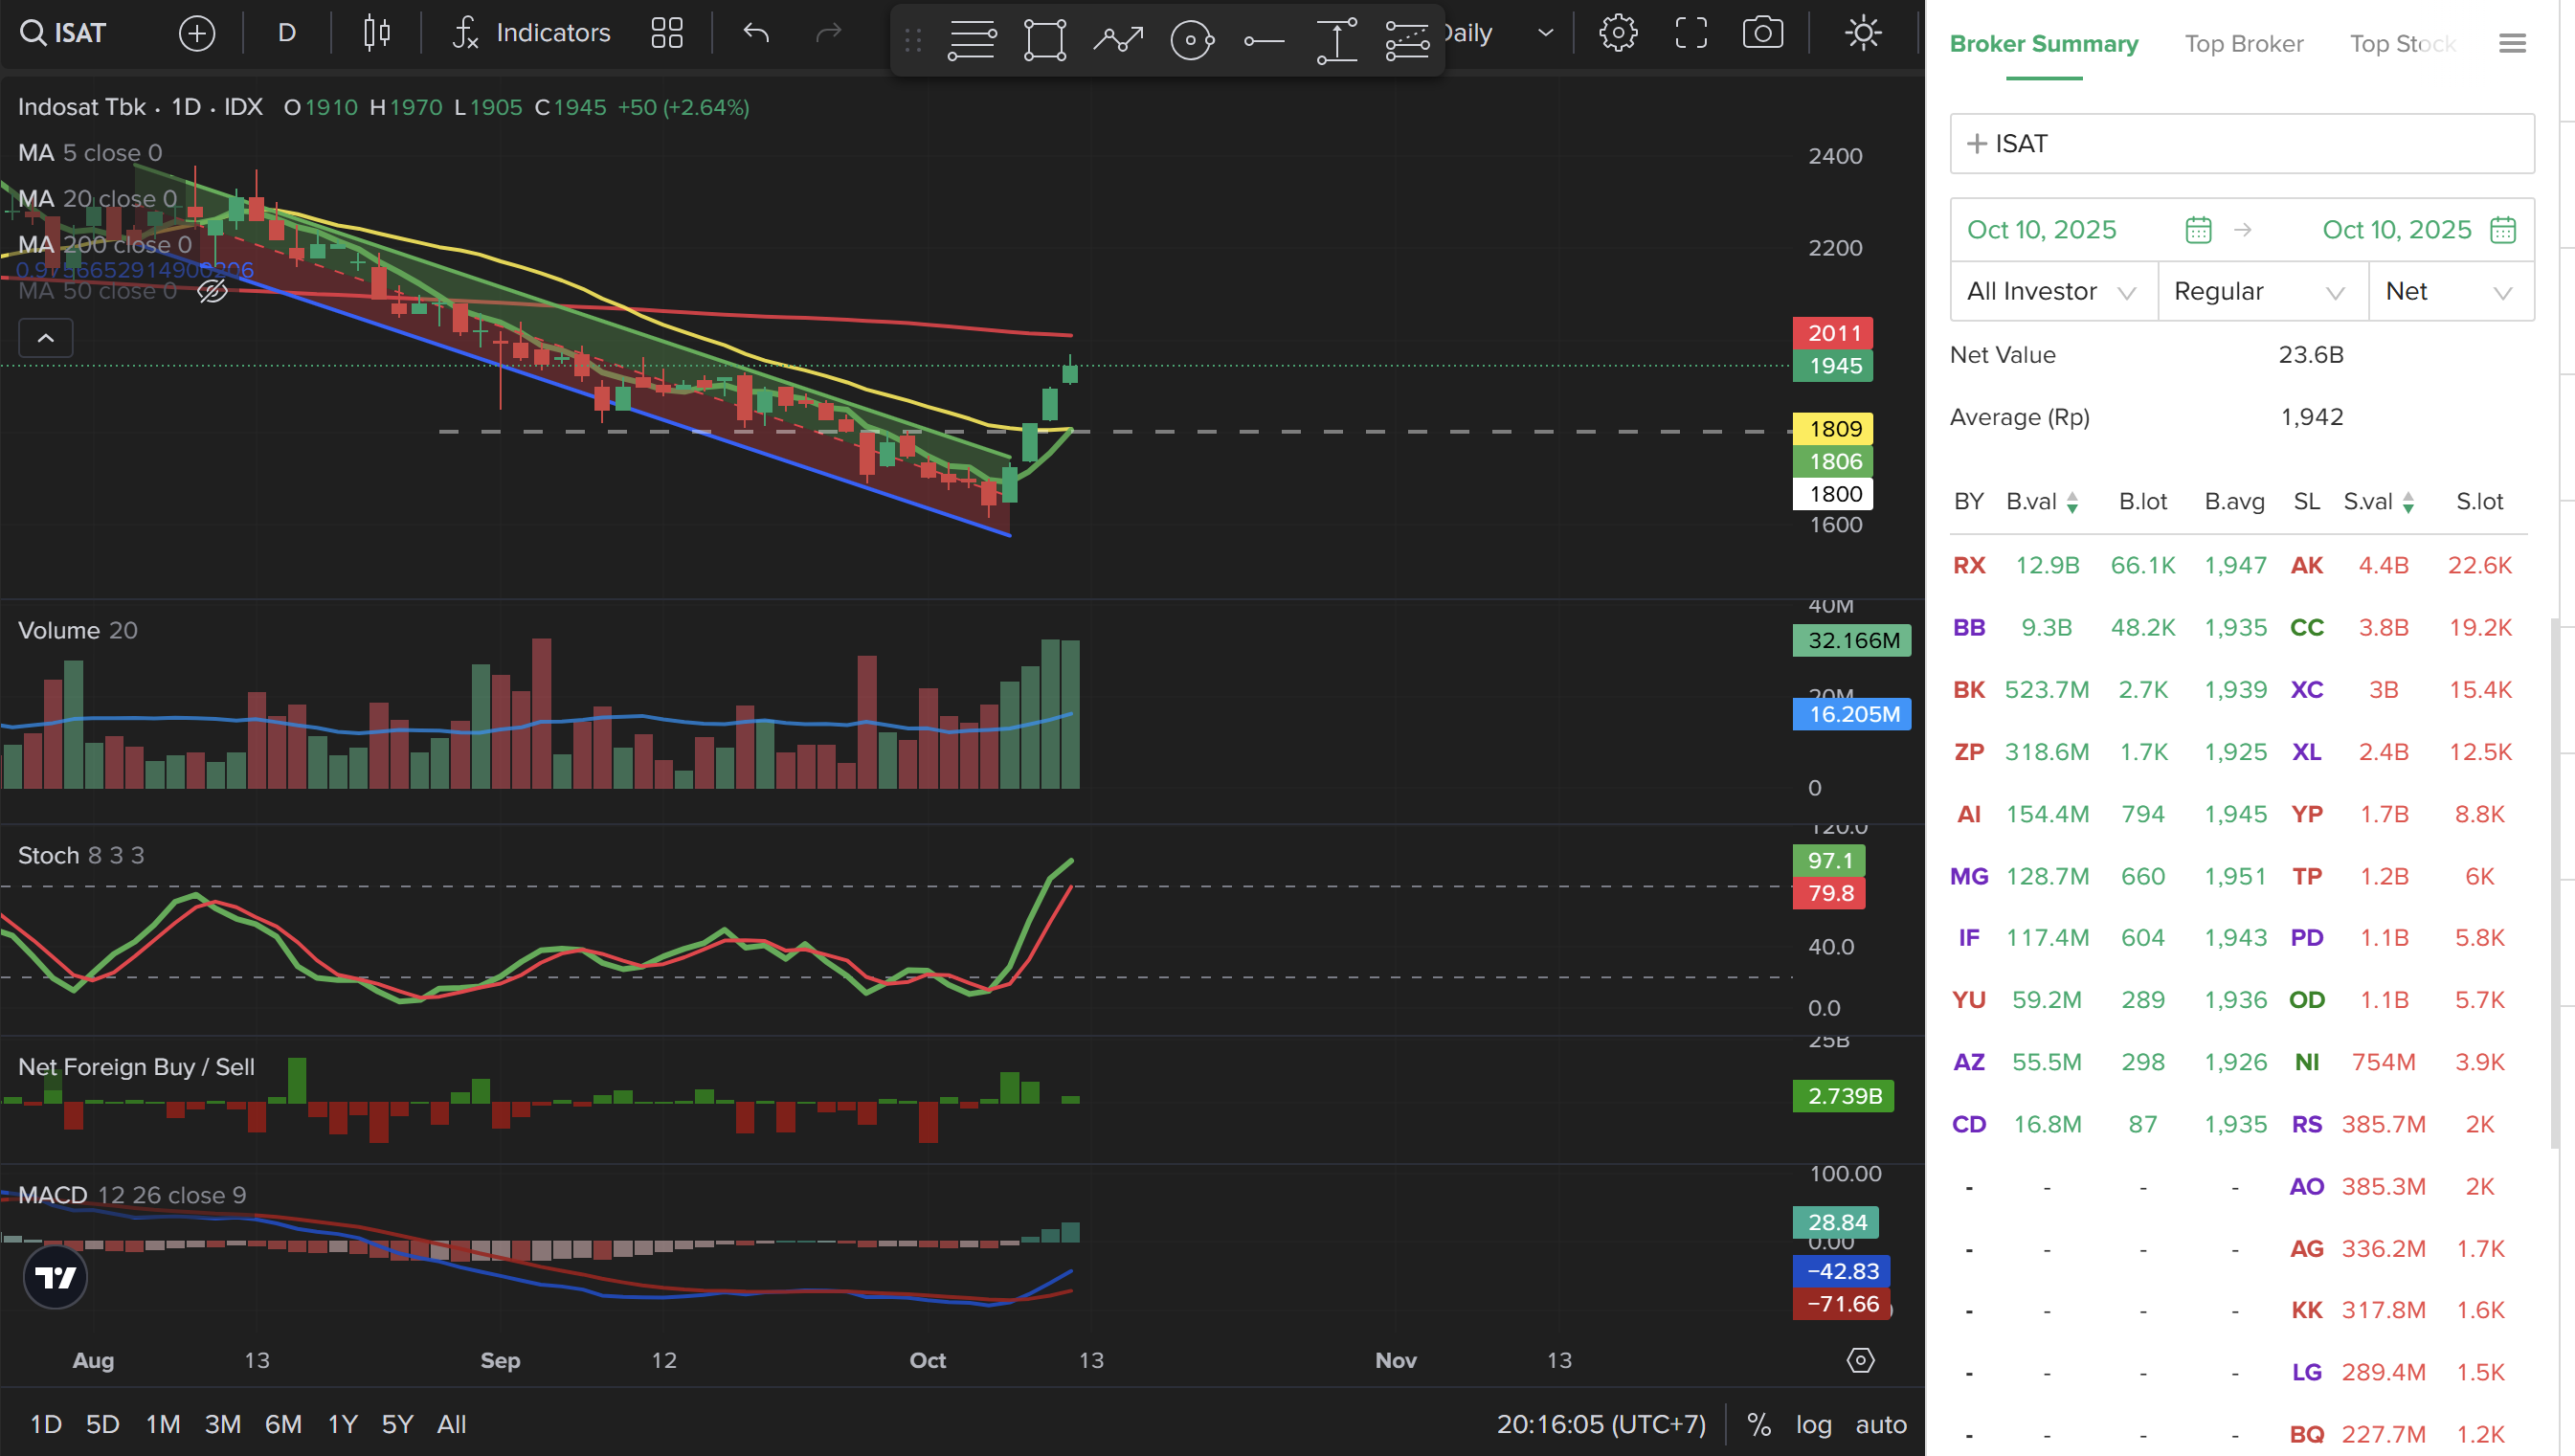This screenshot has width=2575, height=1456.
Task: Collapse the indicator legend chevron
Action: (x=46, y=338)
